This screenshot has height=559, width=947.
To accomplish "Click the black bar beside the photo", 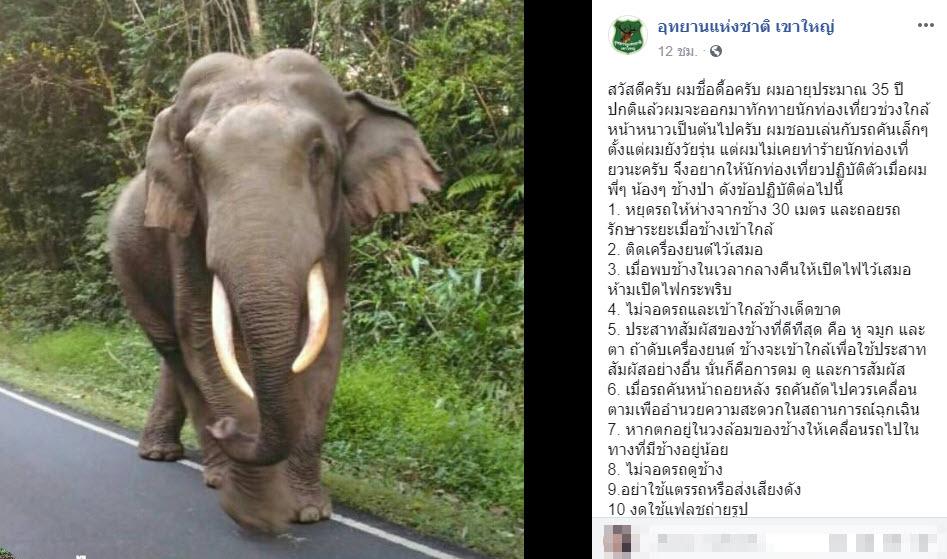I will pyautogui.click(x=557, y=280).
